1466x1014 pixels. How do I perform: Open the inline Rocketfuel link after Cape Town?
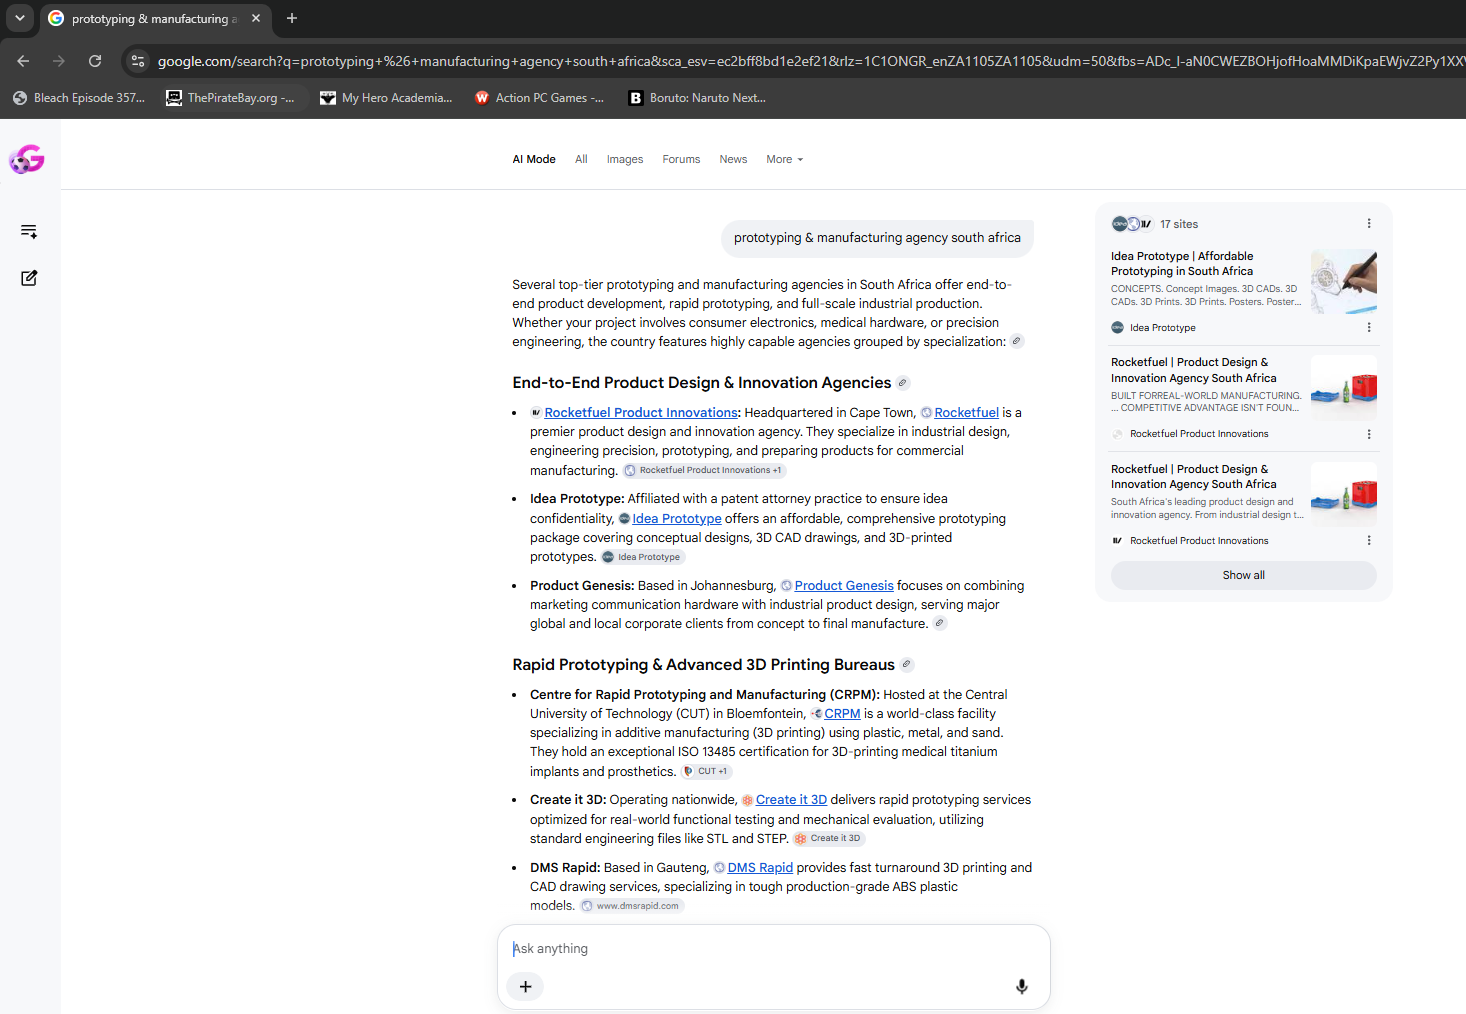(966, 412)
